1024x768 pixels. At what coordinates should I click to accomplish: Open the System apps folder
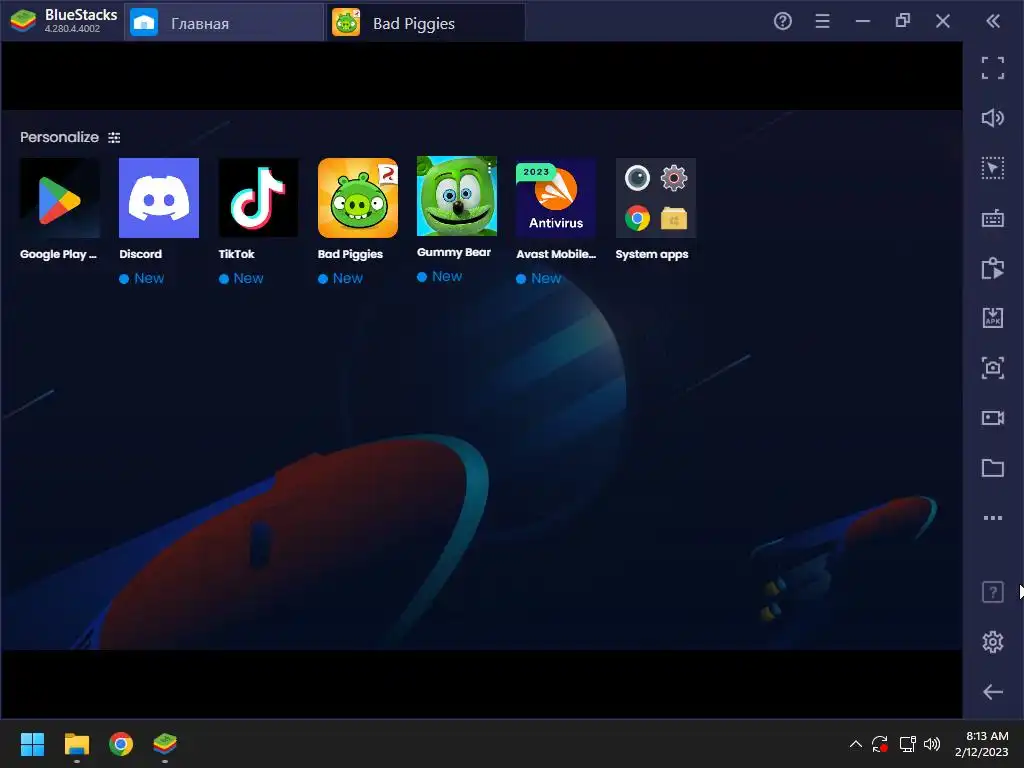point(655,197)
